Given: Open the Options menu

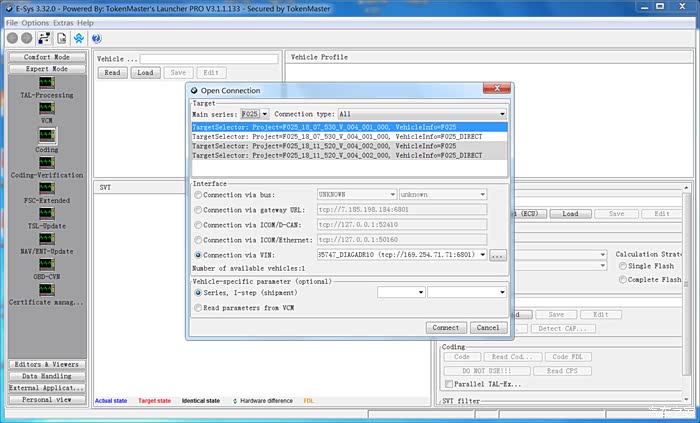Looking at the screenshot, I should point(35,22).
